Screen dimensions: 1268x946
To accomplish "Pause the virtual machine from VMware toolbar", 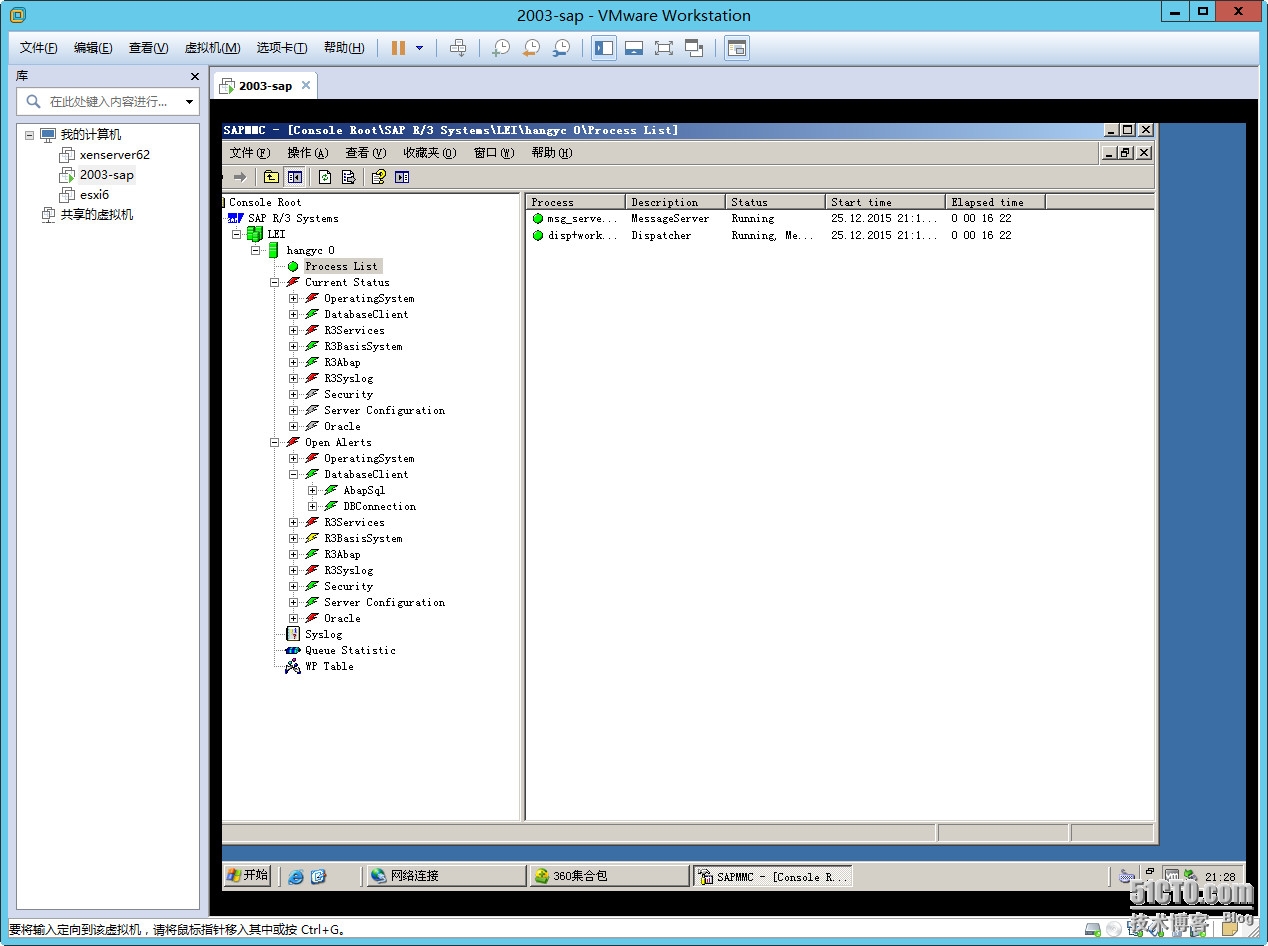I will 398,48.
